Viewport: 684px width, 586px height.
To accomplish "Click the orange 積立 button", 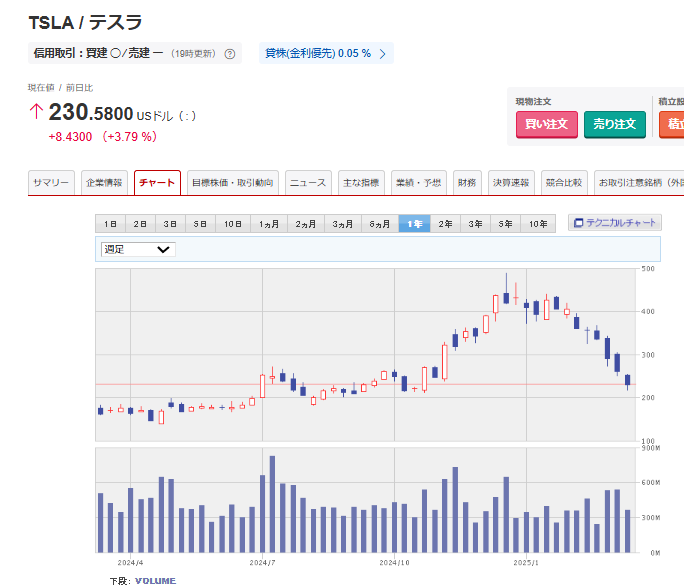I will (x=672, y=124).
